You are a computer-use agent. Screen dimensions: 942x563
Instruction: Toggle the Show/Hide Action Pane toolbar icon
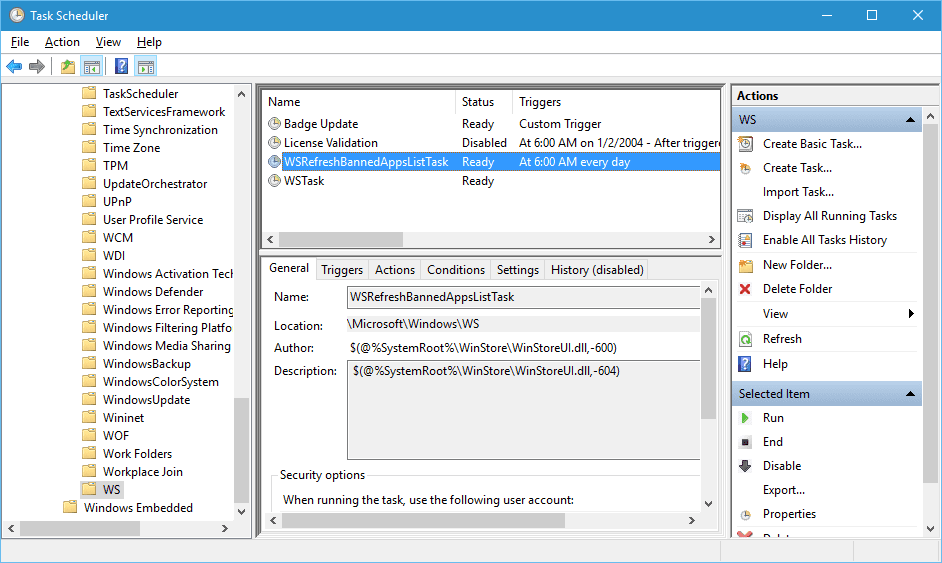point(145,66)
